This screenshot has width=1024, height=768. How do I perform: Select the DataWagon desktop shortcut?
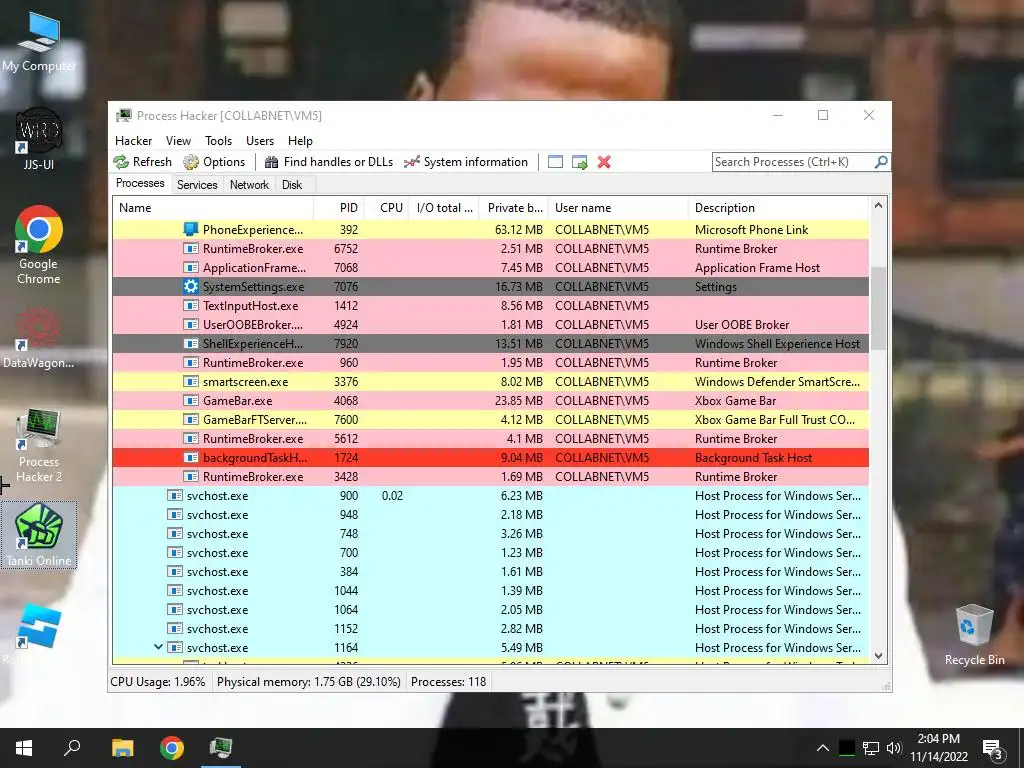(x=39, y=338)
